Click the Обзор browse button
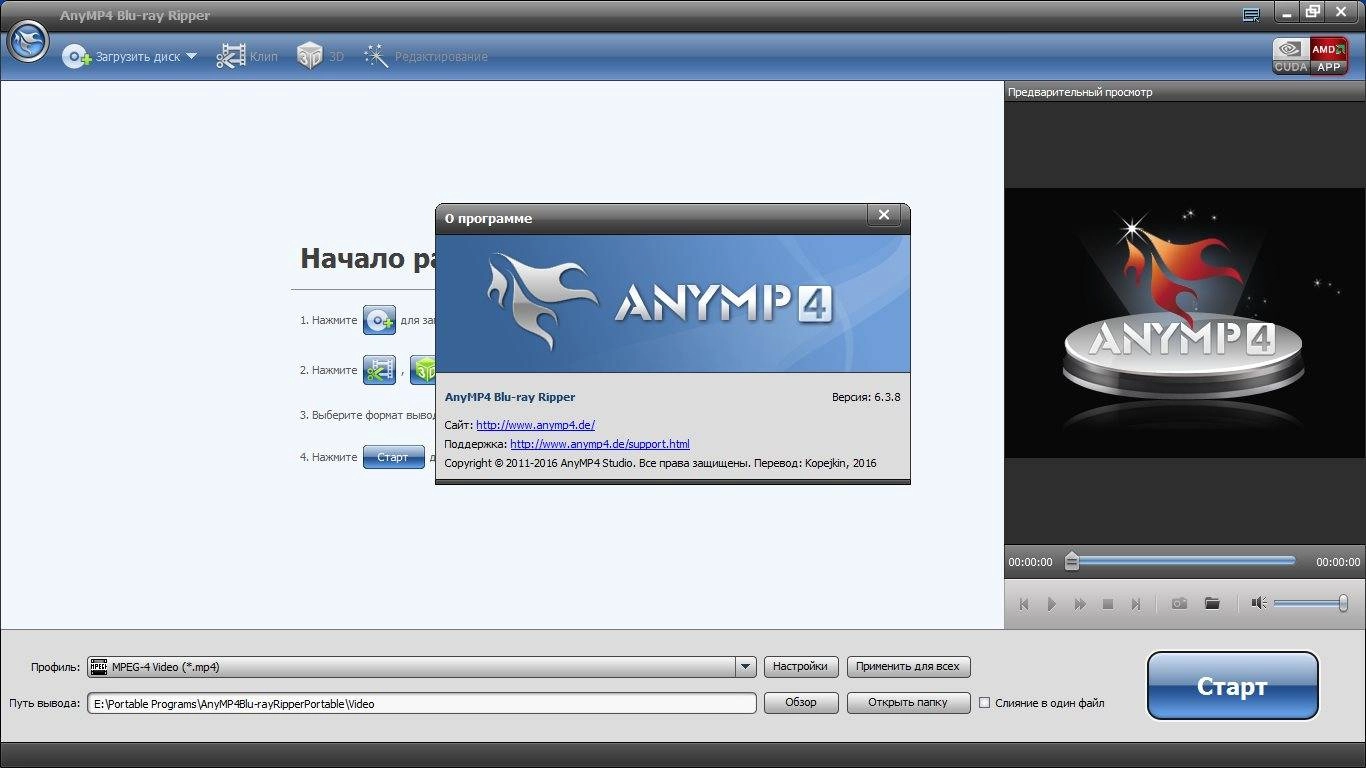Image resolution: width=1366 pixels, height=768 pixels. [801, 703]
